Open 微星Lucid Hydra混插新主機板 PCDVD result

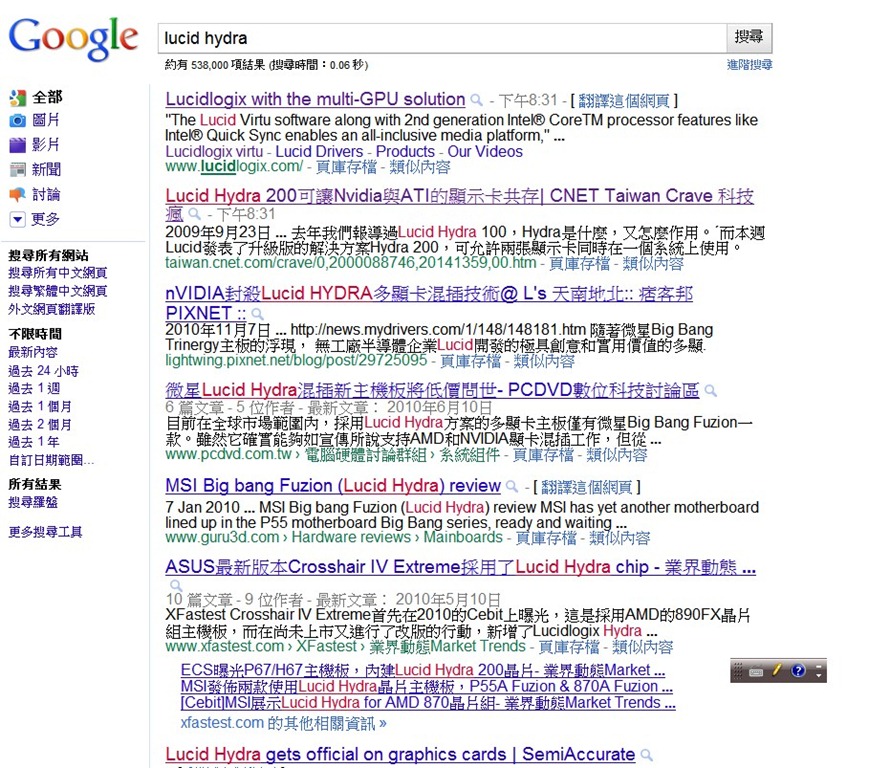click(x=432, y=390)
